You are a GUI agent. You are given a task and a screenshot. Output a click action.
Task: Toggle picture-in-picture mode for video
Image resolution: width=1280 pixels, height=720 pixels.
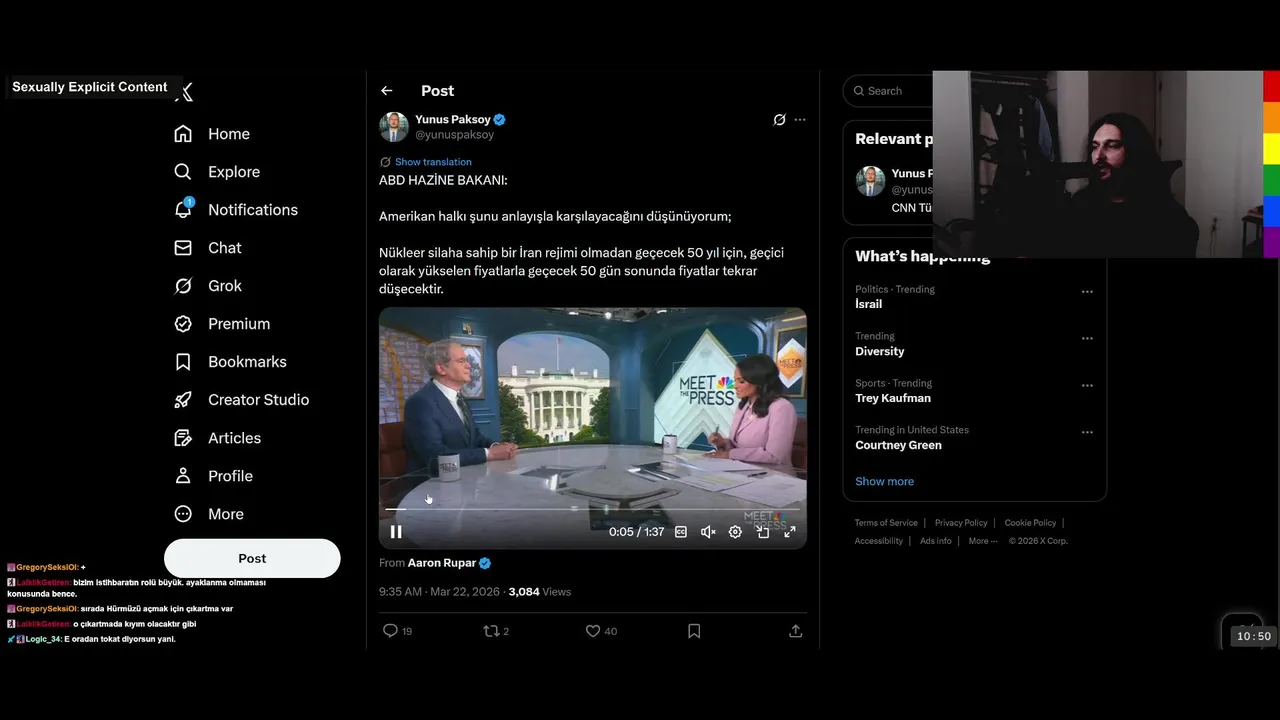pos(763,532)
